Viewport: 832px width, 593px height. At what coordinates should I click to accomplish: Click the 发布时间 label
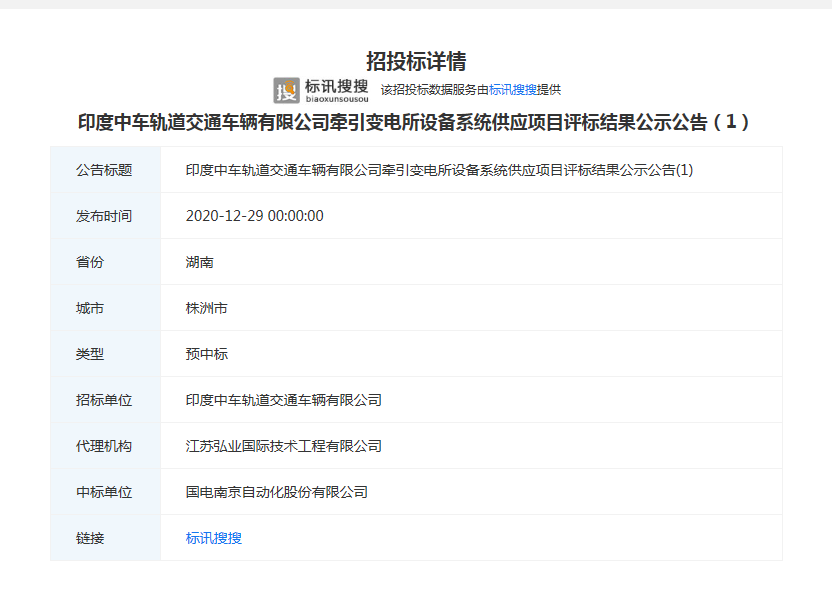[x=104, y=216]
